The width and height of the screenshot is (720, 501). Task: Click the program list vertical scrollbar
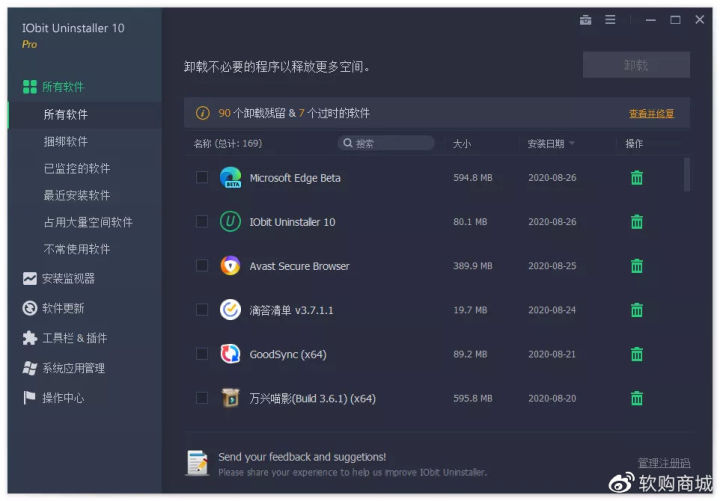pyautogui.click(x=686, y=175)
